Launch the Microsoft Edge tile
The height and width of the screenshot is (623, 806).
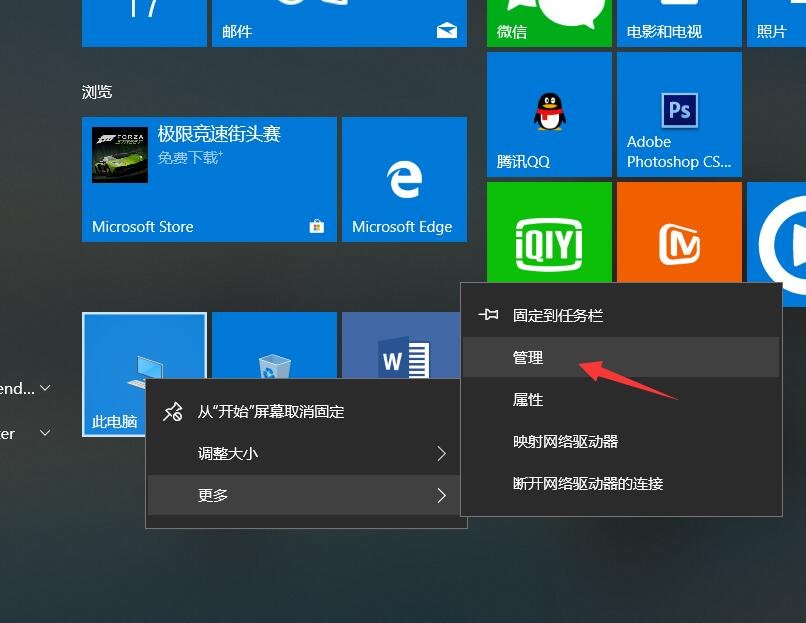[x=404, y=179]
